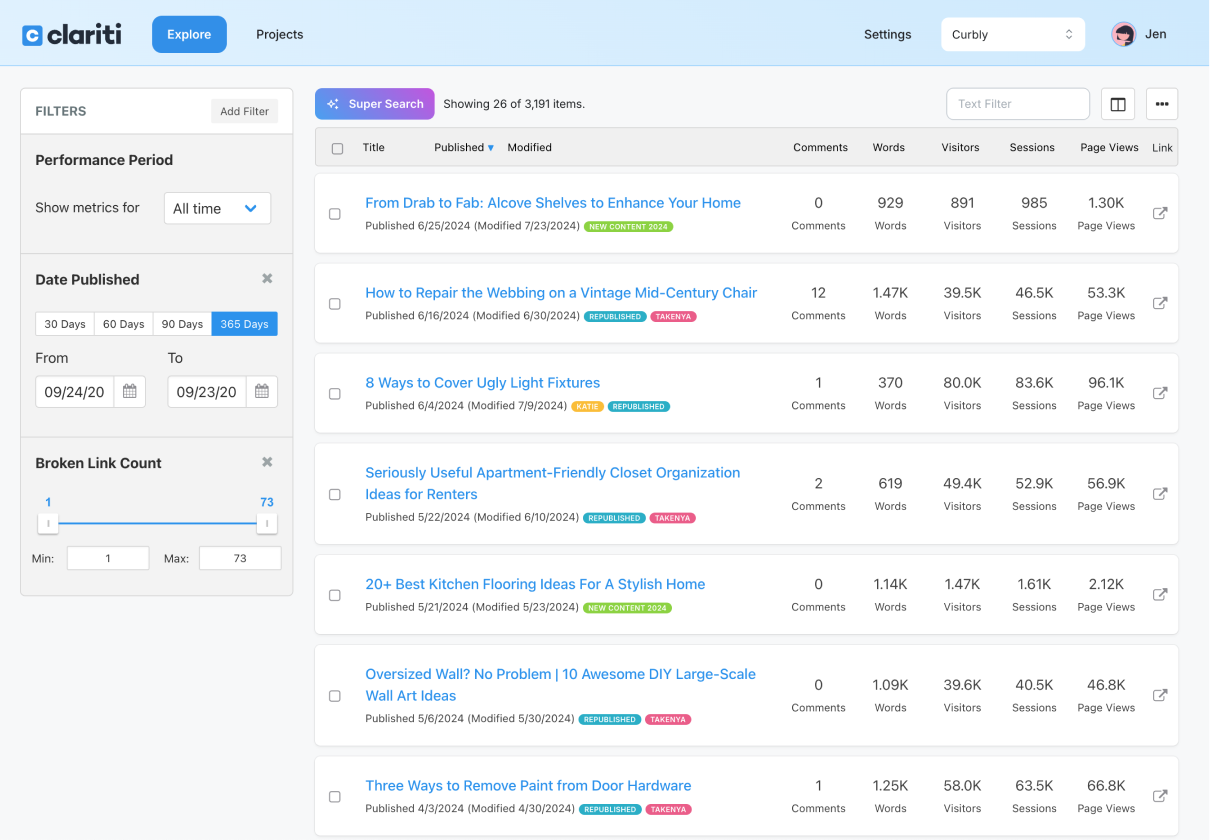Go to Projects

point(279,33)
